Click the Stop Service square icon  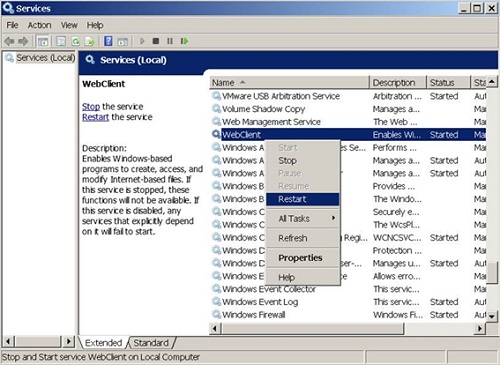[x=156, y=41]
